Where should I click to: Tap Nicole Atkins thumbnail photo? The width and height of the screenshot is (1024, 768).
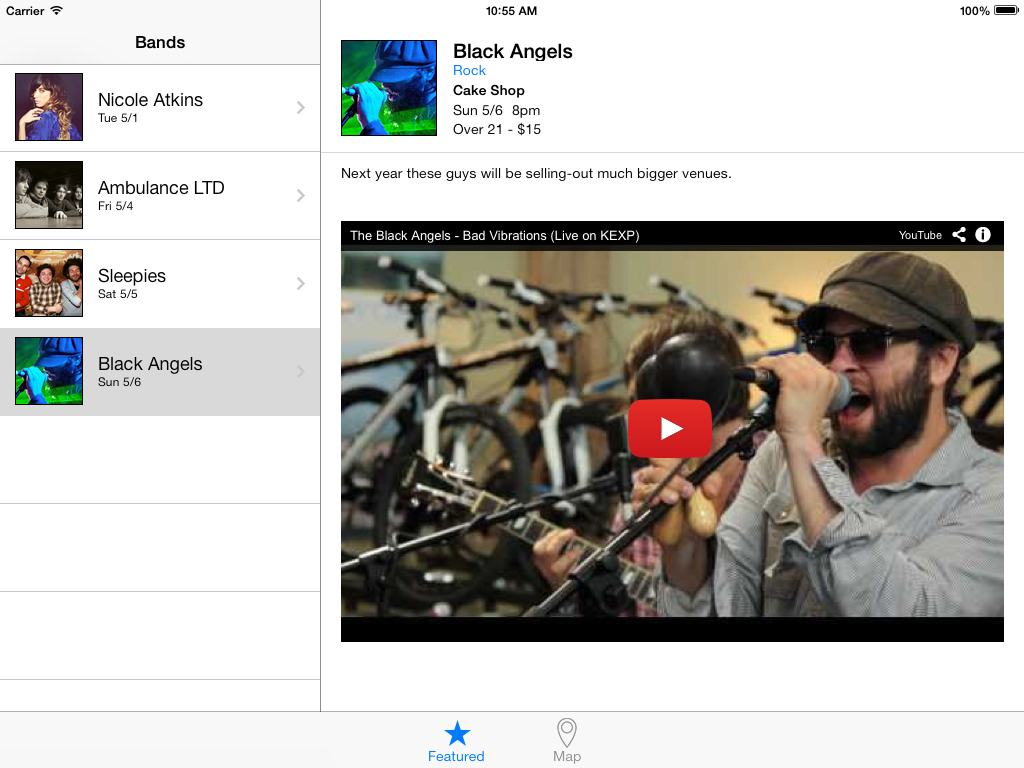click(49, 107)
